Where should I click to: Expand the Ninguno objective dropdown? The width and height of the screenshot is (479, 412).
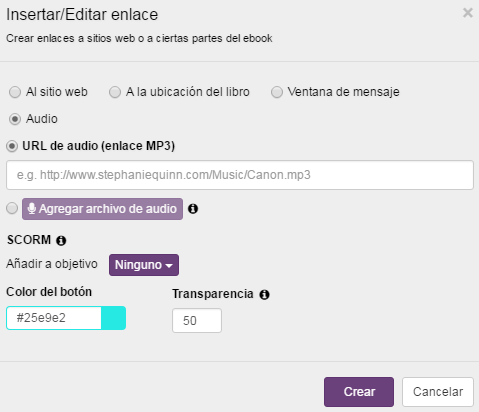144,265
